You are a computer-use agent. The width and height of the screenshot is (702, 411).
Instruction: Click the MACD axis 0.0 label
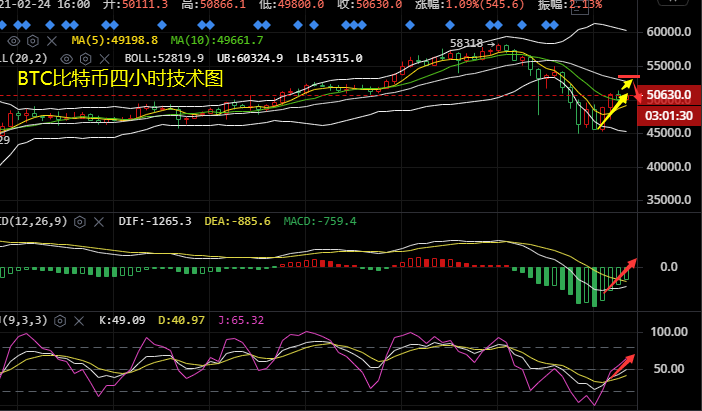(669, 267)
